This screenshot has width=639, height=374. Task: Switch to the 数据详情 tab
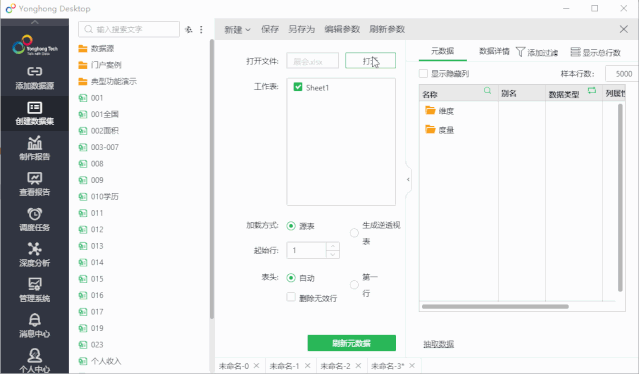tap(494, 51)
